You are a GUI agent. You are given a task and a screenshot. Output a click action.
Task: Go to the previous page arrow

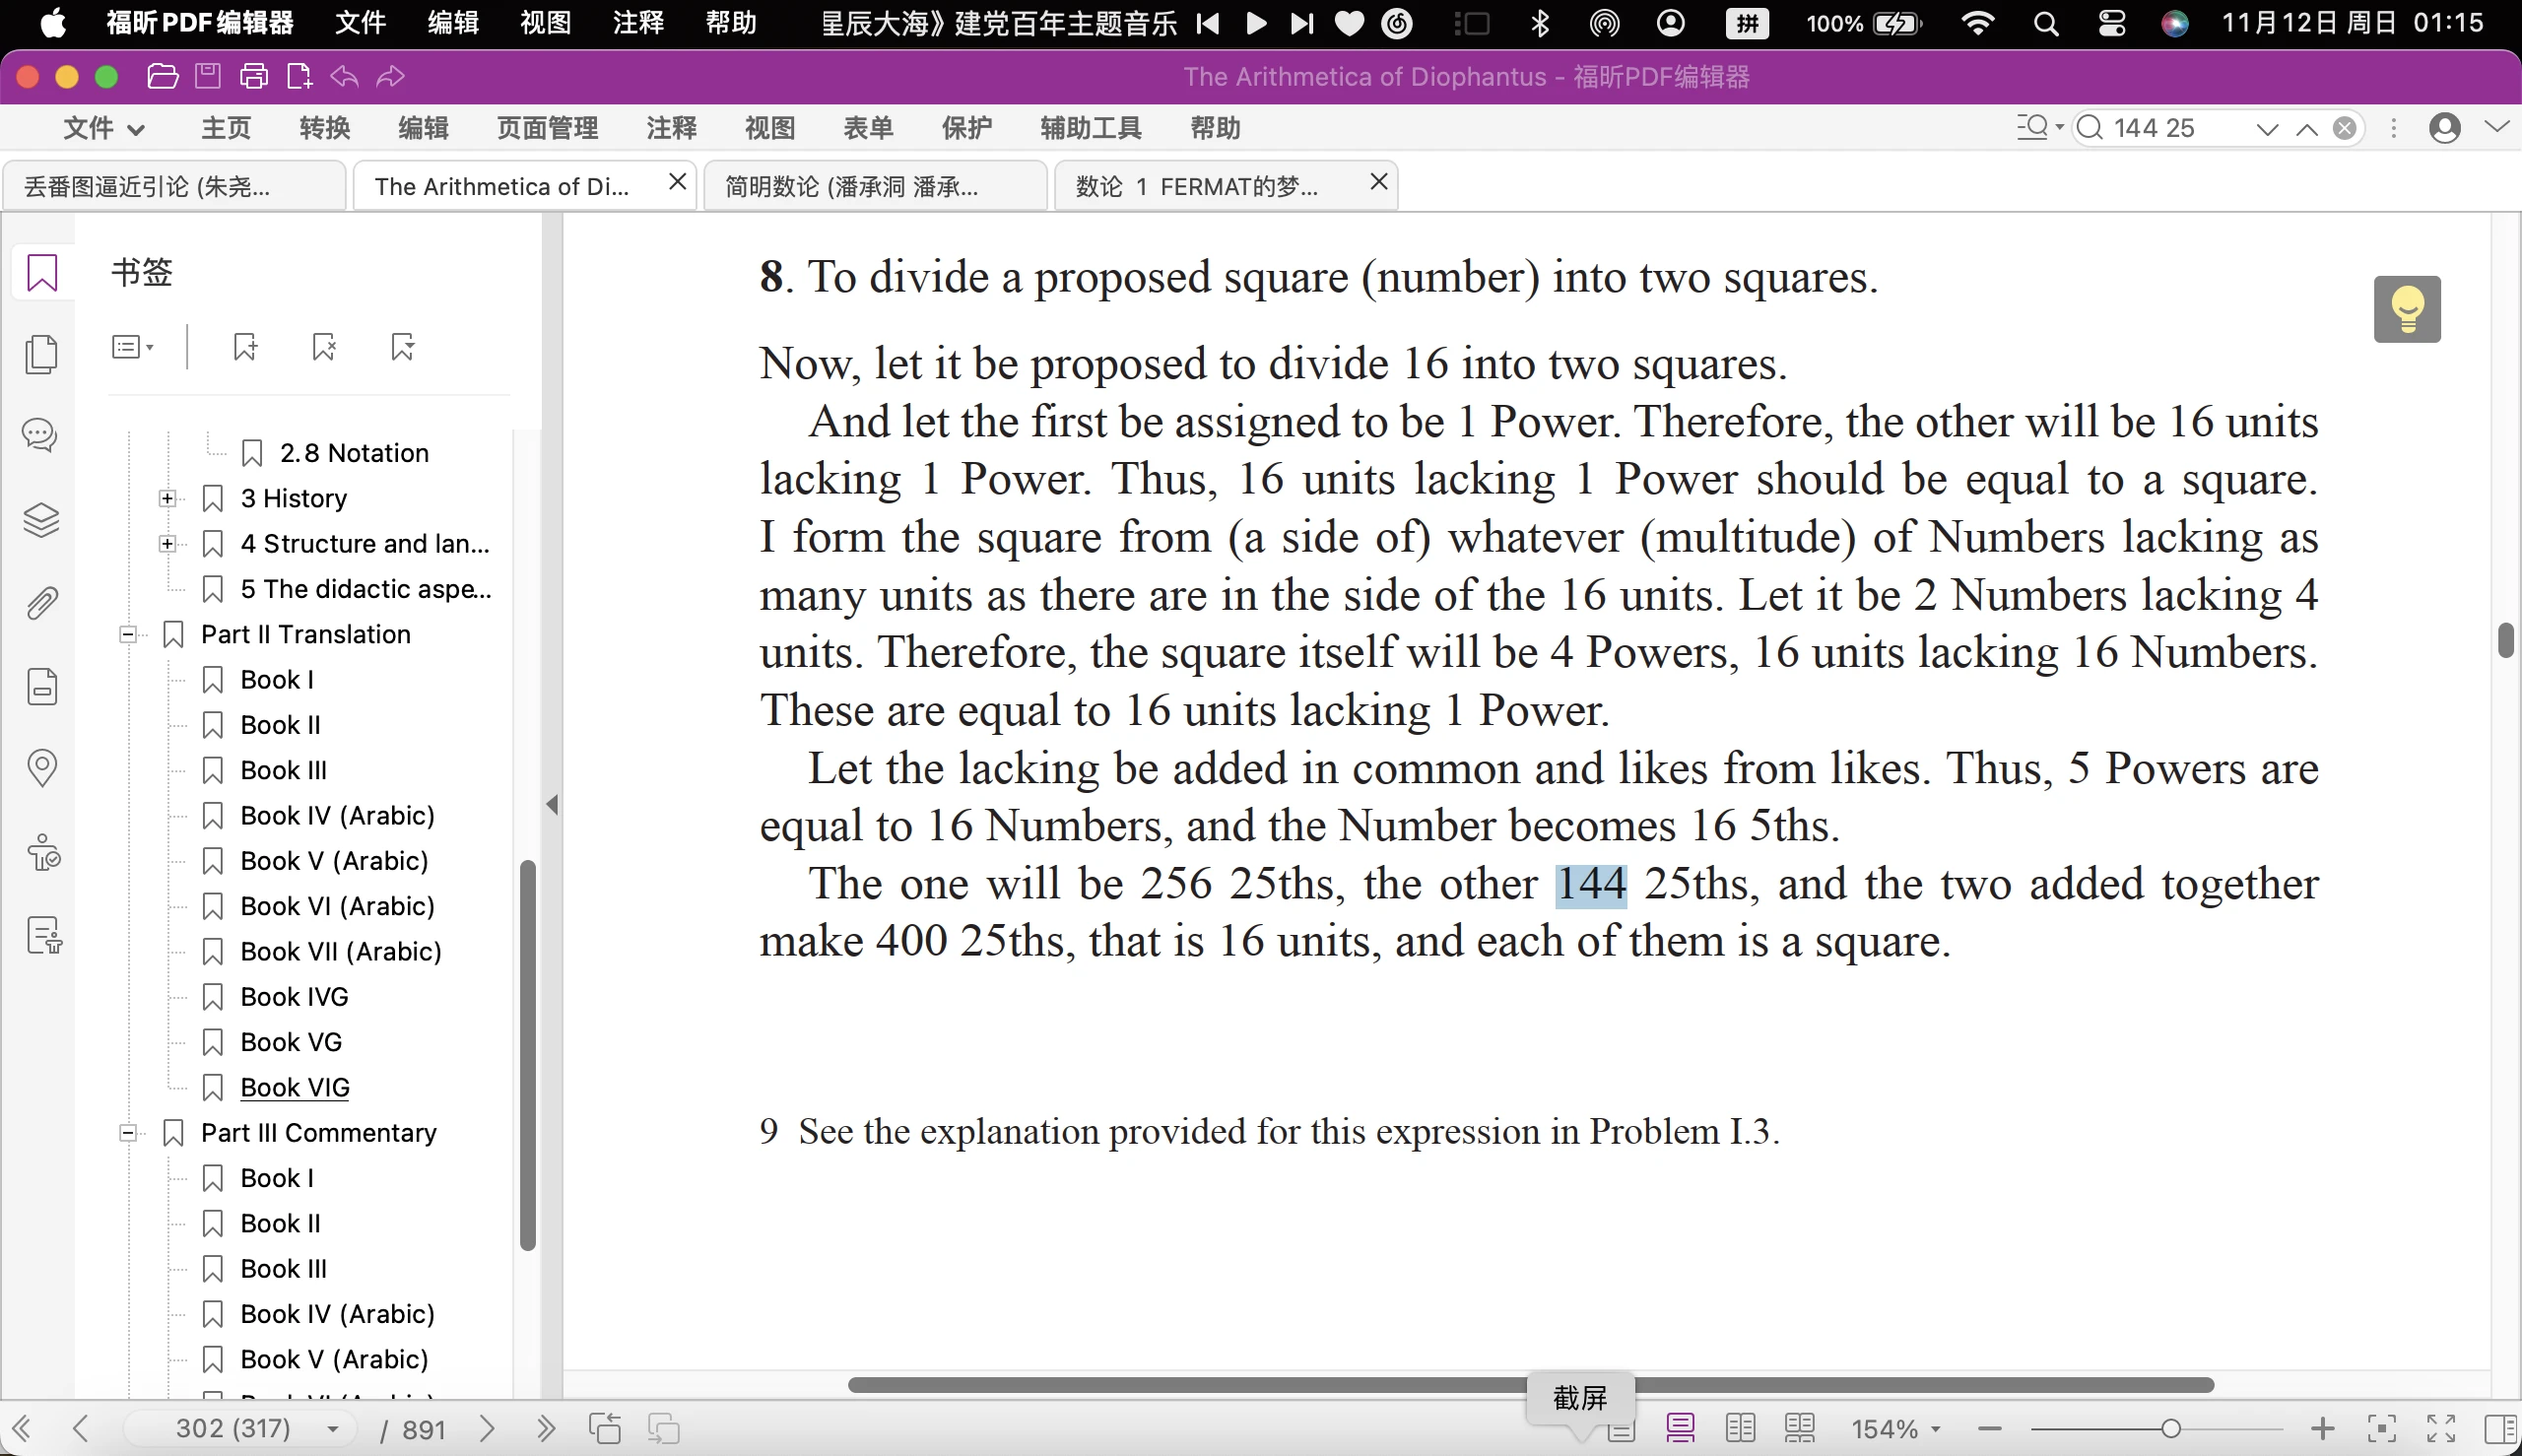81,1428
